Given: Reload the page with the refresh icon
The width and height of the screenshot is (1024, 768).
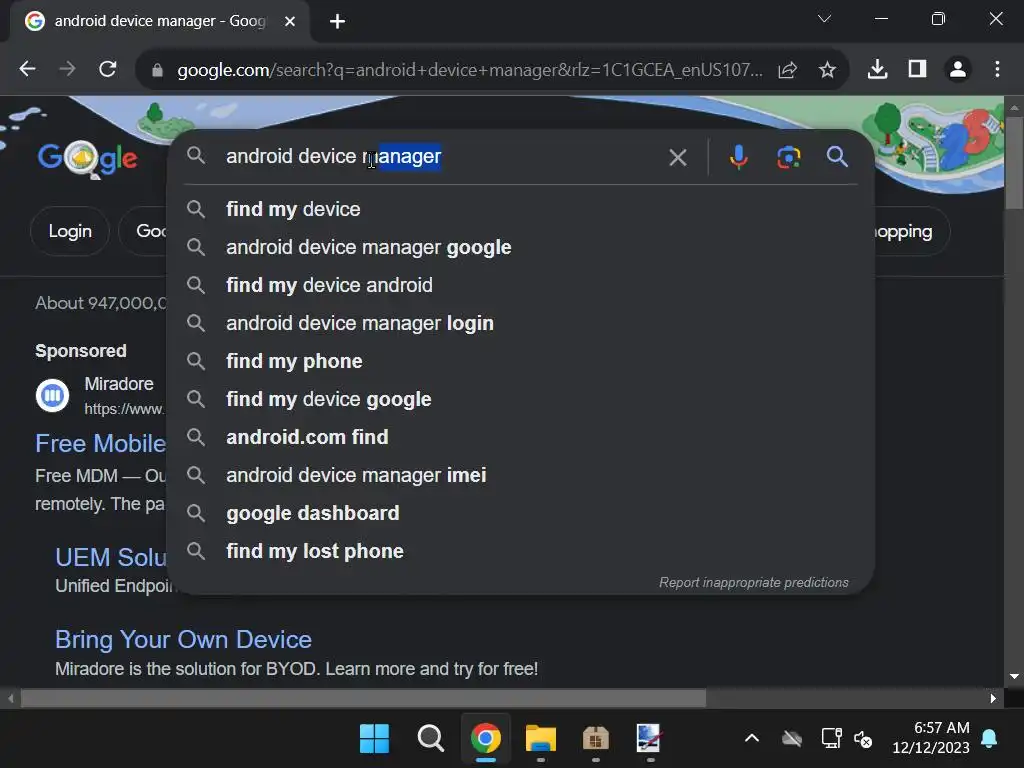Looking at the screenshot, I should click(x=108, y=69).
